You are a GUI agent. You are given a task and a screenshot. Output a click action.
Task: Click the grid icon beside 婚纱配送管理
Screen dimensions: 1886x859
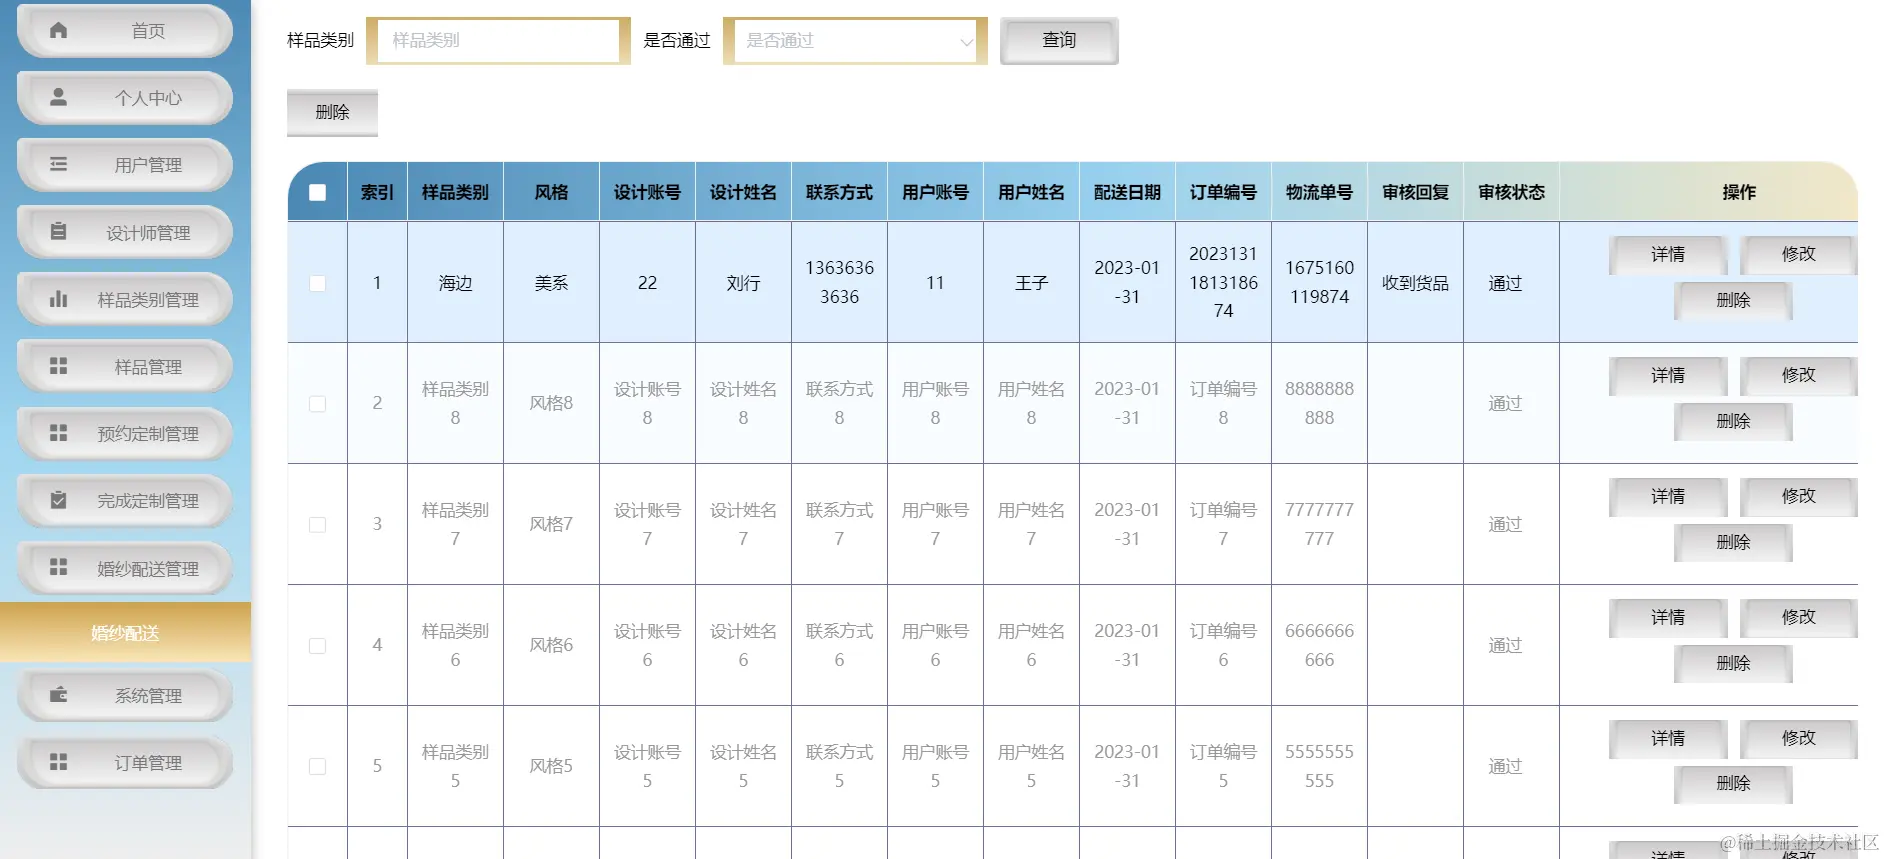pyautogui.click(x=58, y=567)
